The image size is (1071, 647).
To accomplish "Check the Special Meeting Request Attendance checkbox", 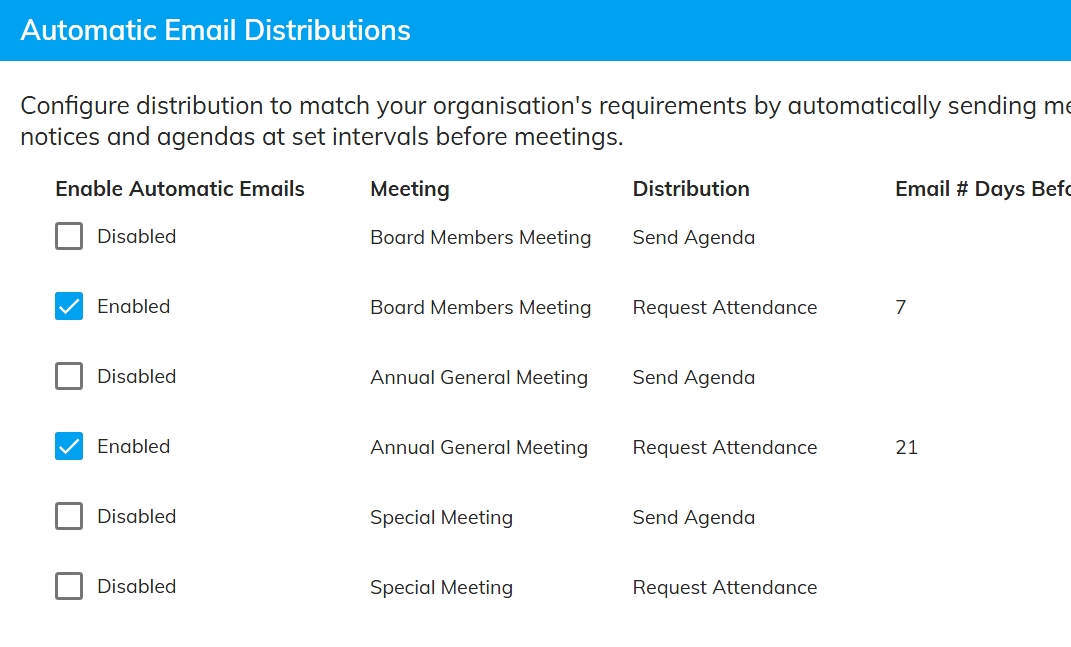I will (69, 587).
